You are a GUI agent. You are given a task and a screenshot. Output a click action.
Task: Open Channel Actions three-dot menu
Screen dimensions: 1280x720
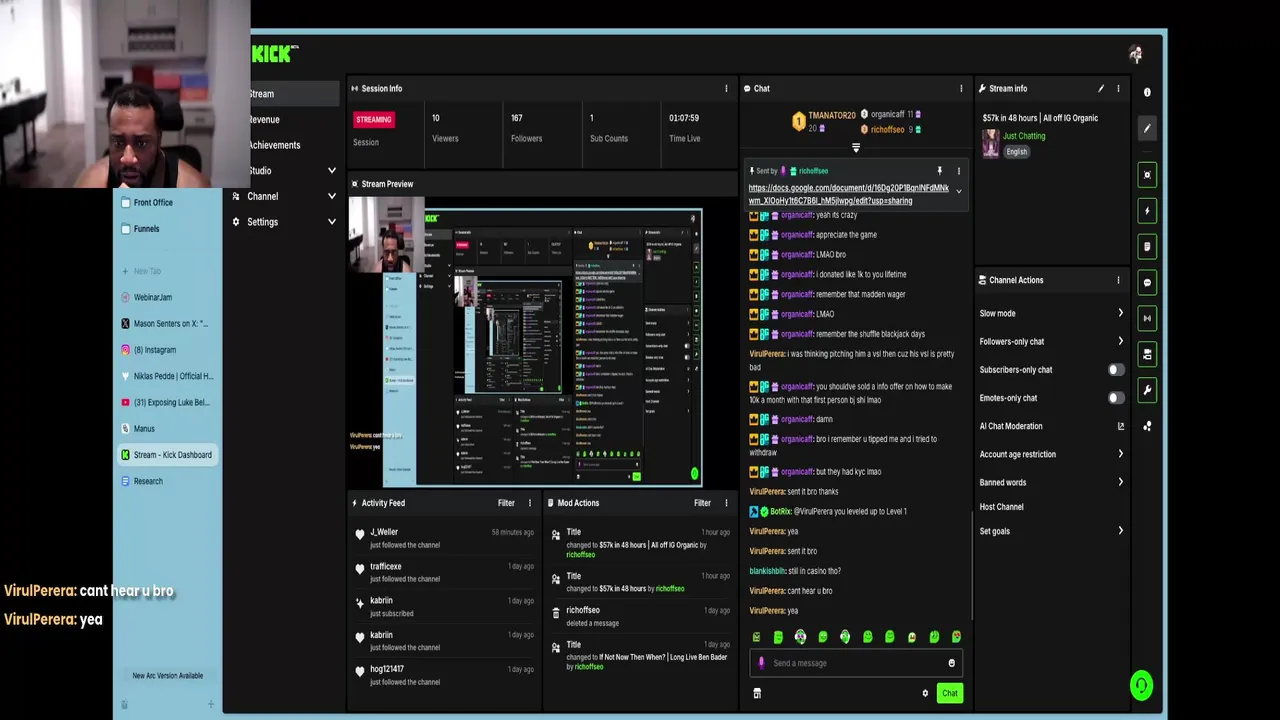point(1118,280)
